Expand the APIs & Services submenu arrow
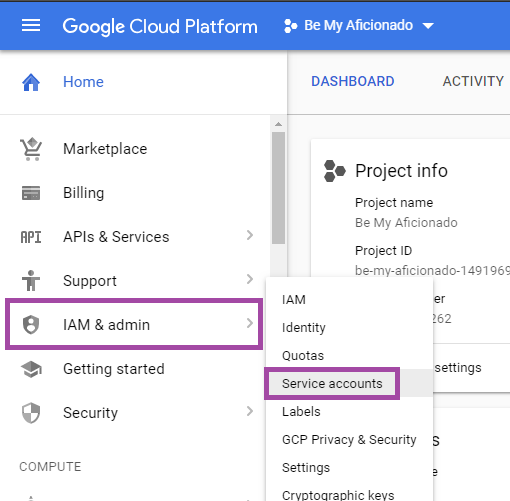This screenshot has height=501, width=510. point(250,235)
